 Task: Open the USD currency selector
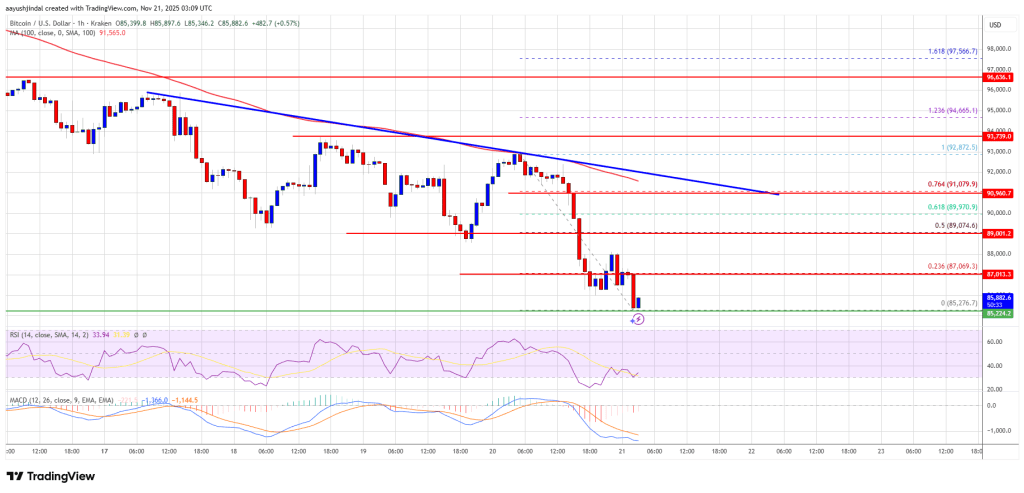click(995, 24)
